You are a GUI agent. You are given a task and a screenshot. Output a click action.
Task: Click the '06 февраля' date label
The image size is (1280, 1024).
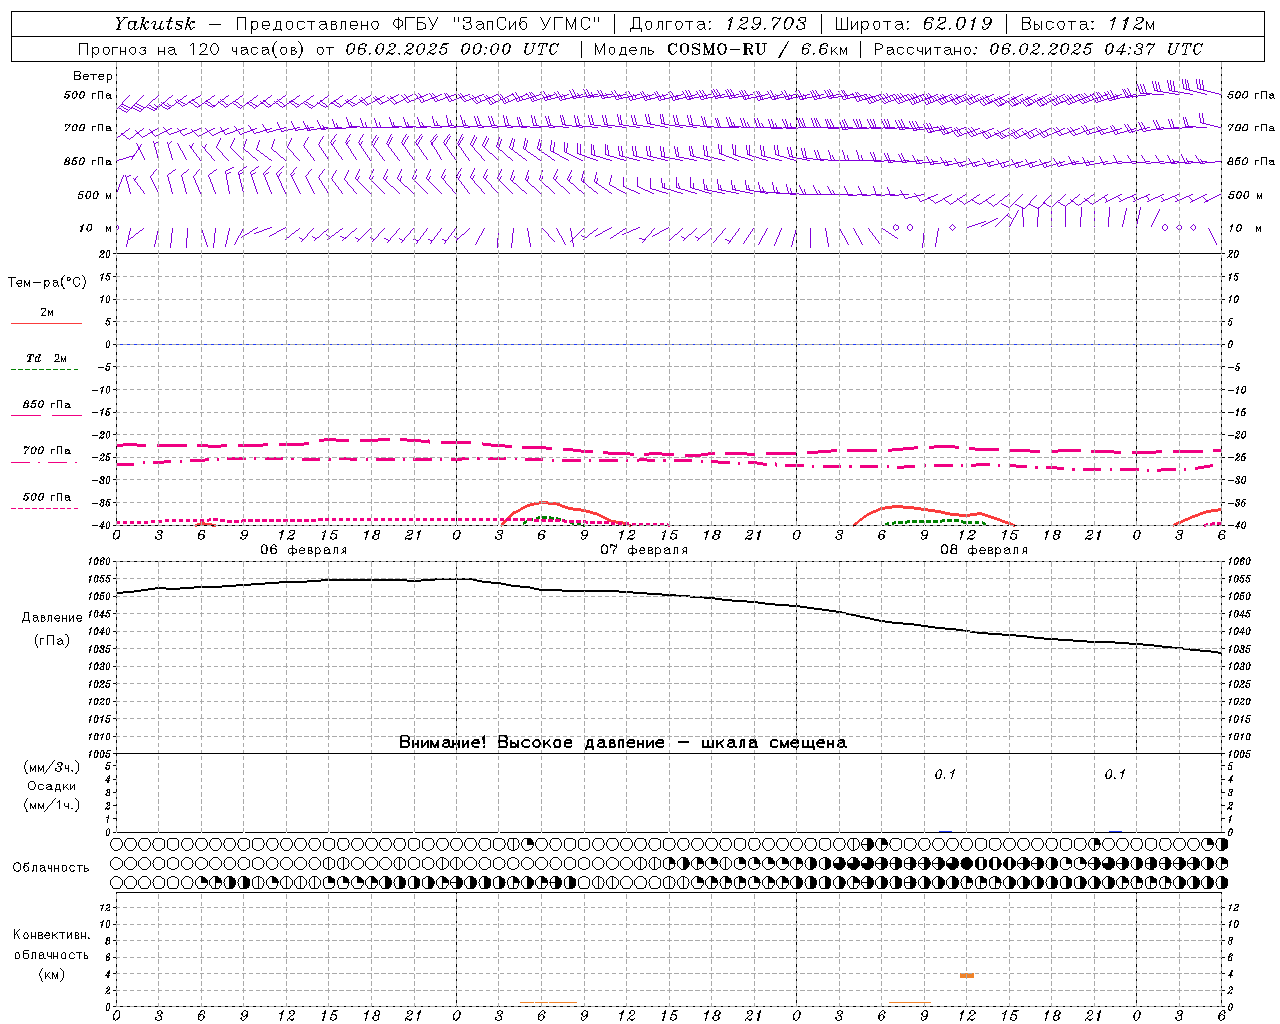tap(304, 550)
